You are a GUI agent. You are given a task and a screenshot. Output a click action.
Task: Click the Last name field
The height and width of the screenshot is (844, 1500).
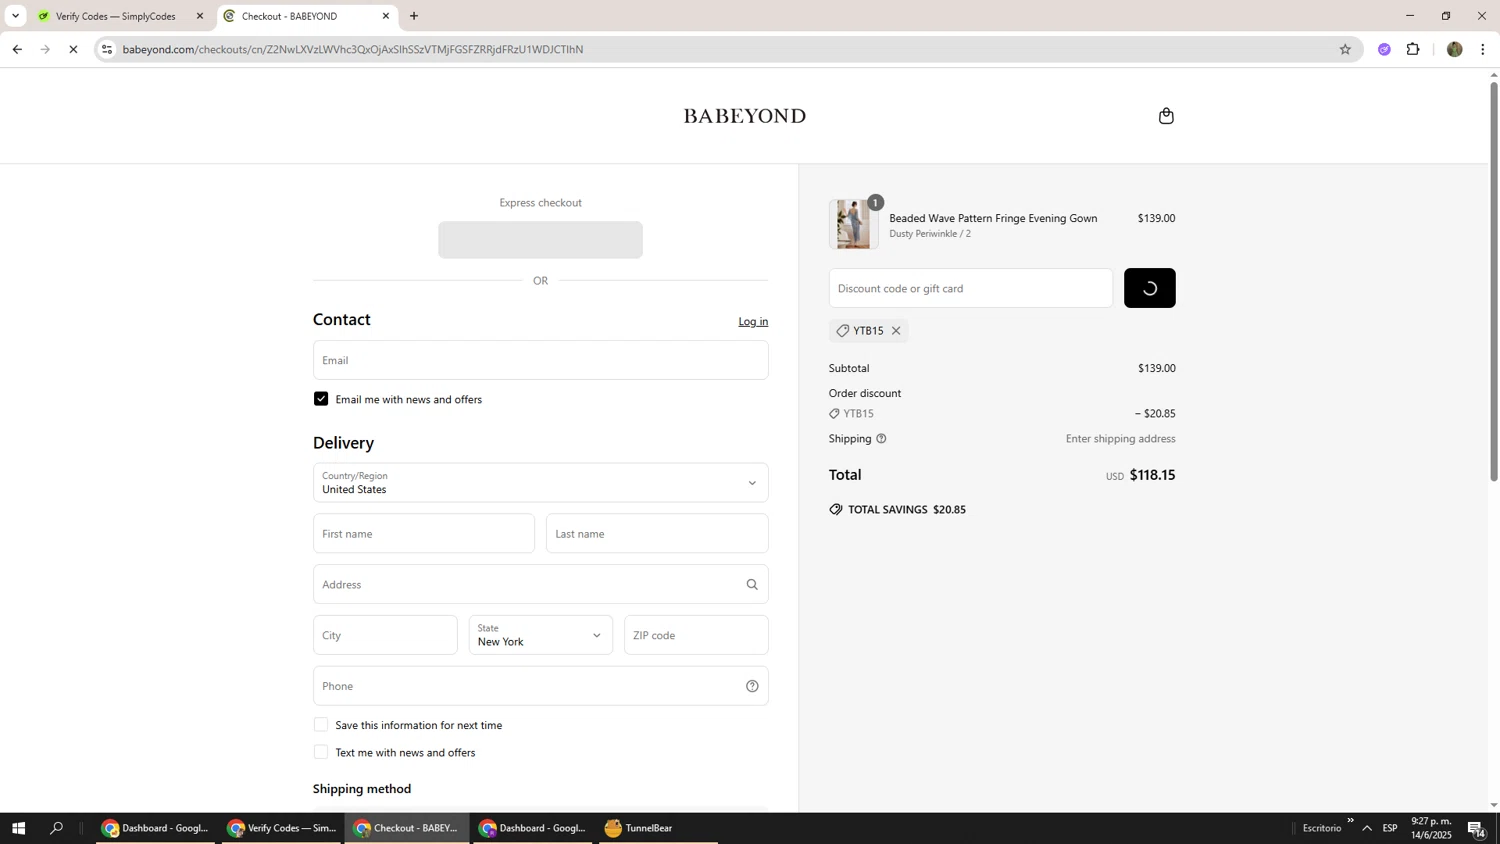[x=658, y=534]
